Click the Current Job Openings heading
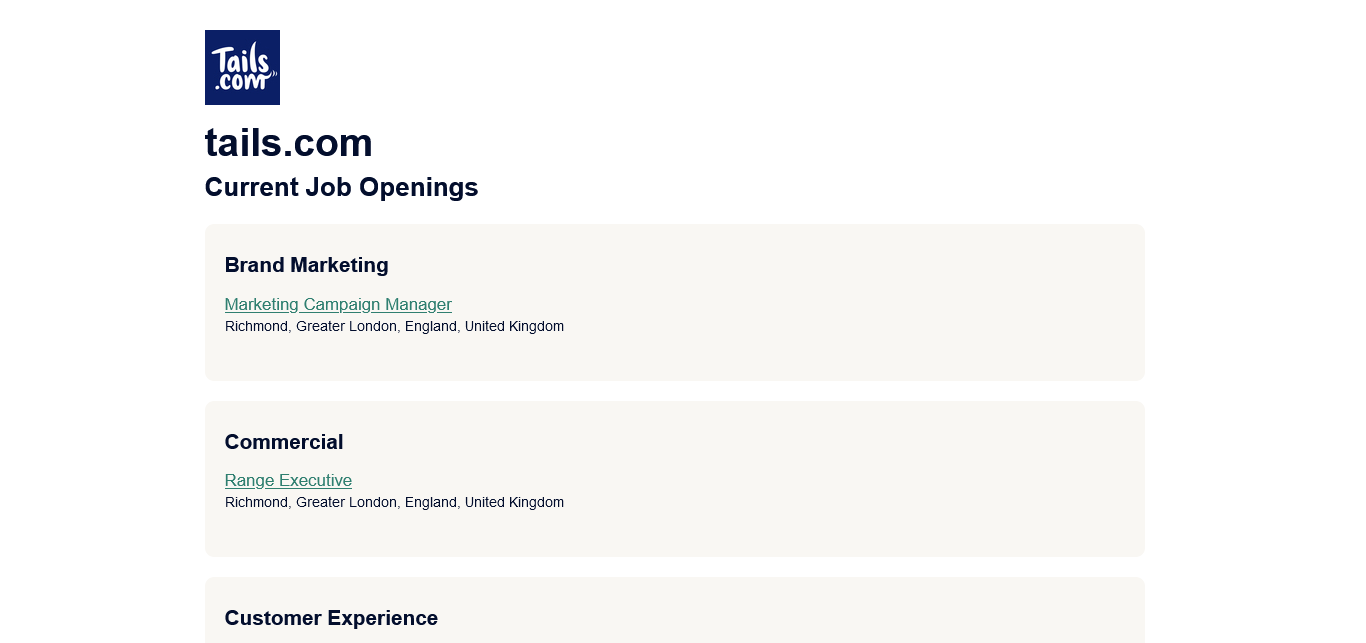The width and height of the screenshot is (1366, 643). point(341,187)
